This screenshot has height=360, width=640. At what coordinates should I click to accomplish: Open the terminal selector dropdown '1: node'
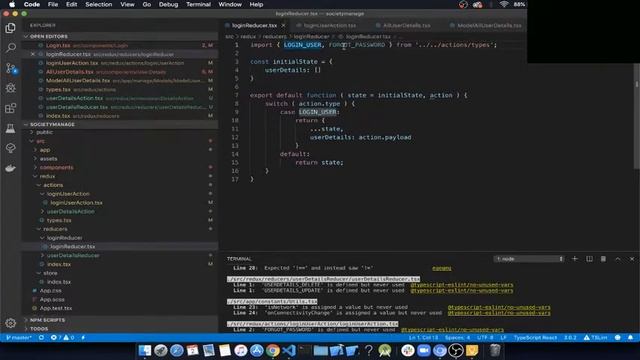click(x=529, y=259)
